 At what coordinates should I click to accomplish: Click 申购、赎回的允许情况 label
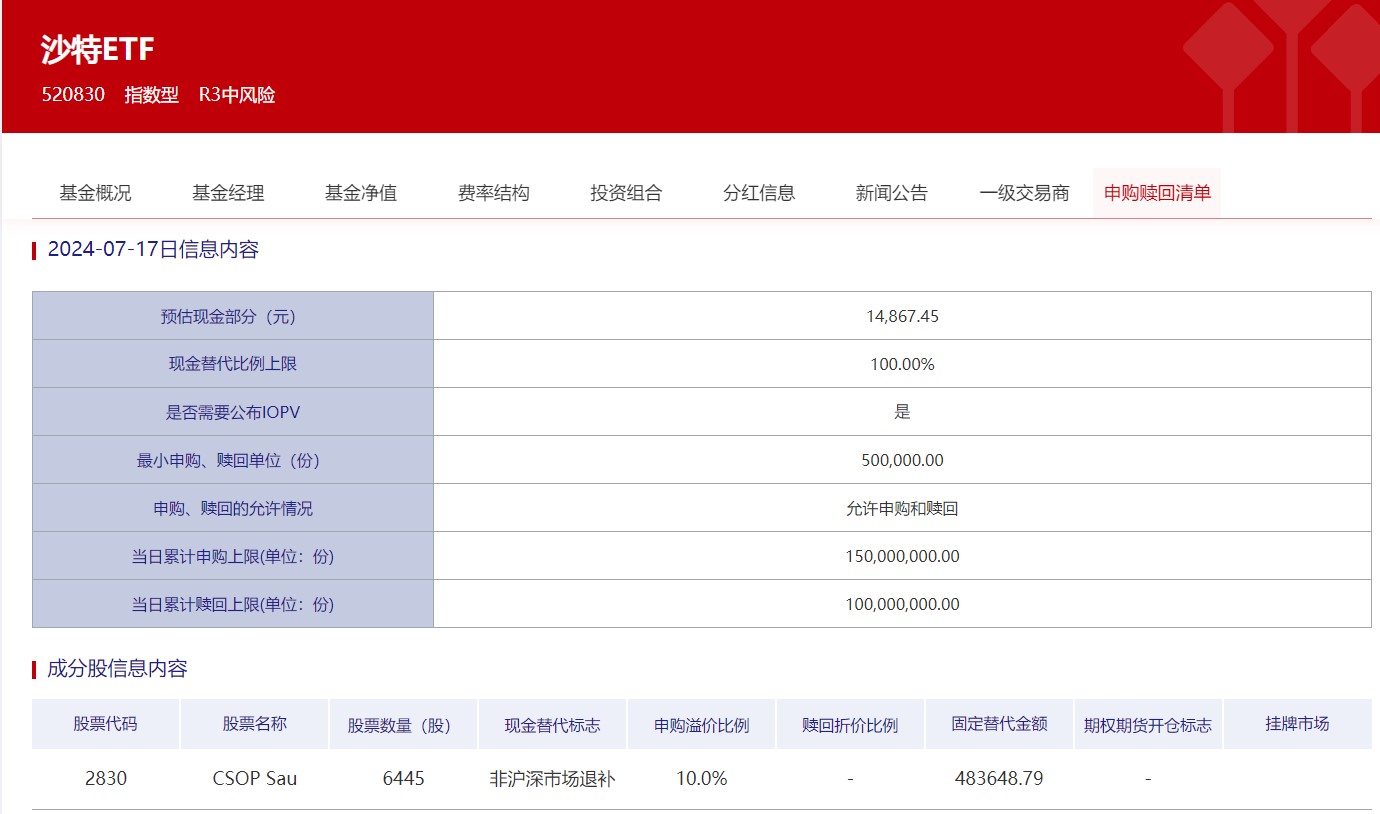(233, 508)
